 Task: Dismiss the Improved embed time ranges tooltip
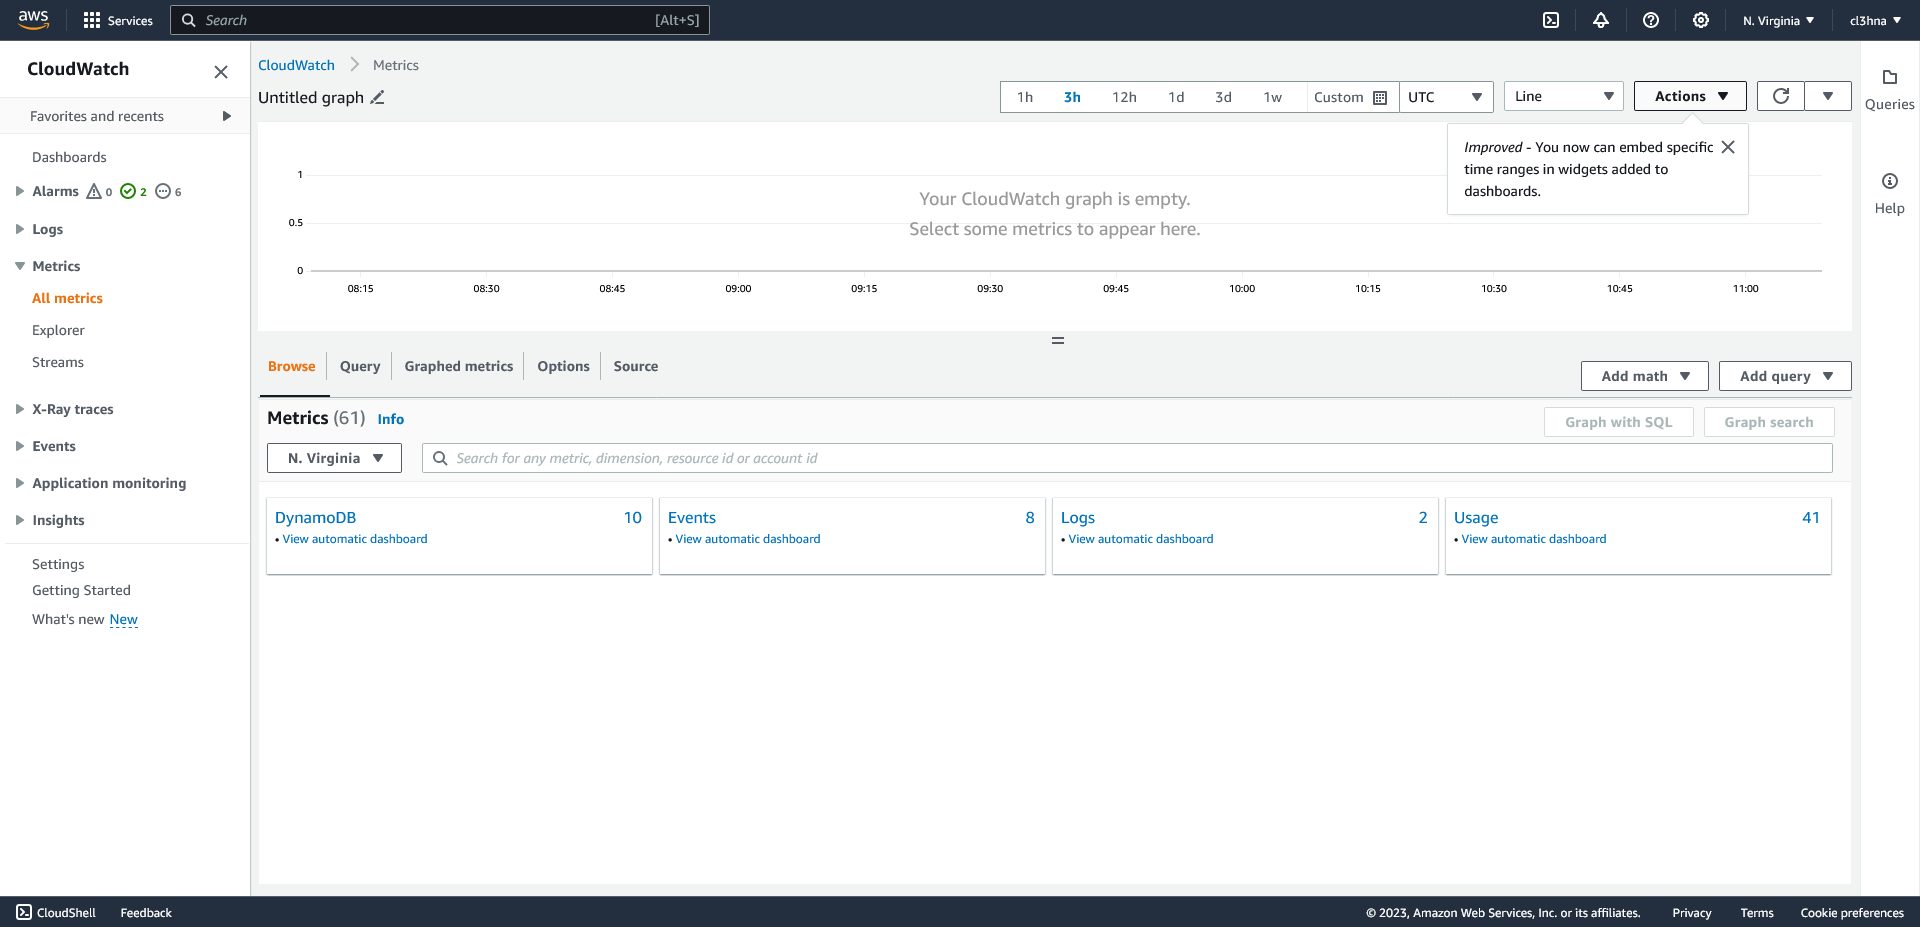[1728, 147]
